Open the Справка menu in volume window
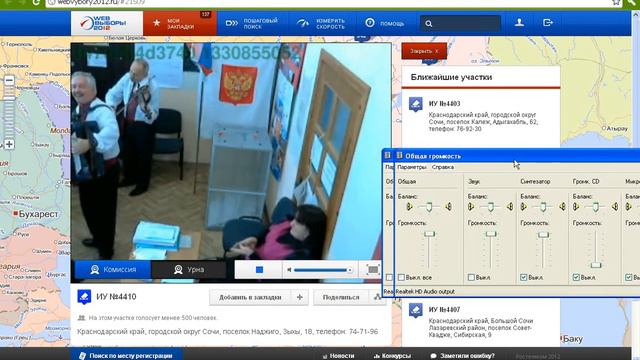The height and width of the screenshot is (360, 640). 443,167
